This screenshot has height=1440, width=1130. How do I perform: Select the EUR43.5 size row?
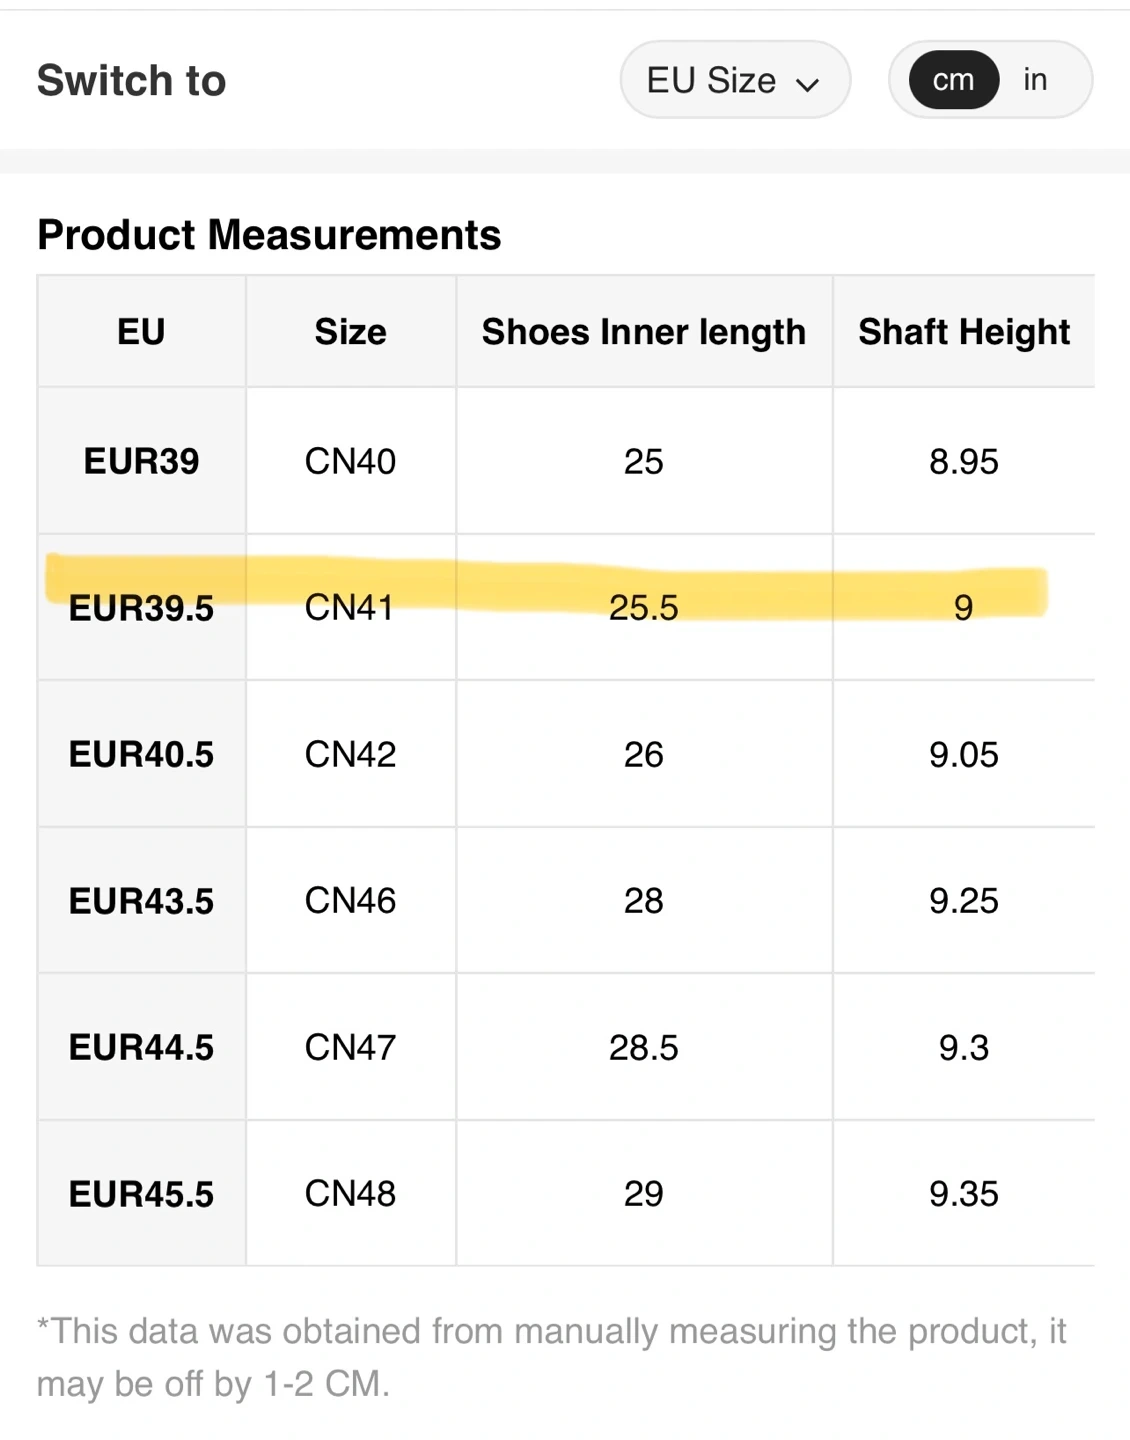point(141,901)
